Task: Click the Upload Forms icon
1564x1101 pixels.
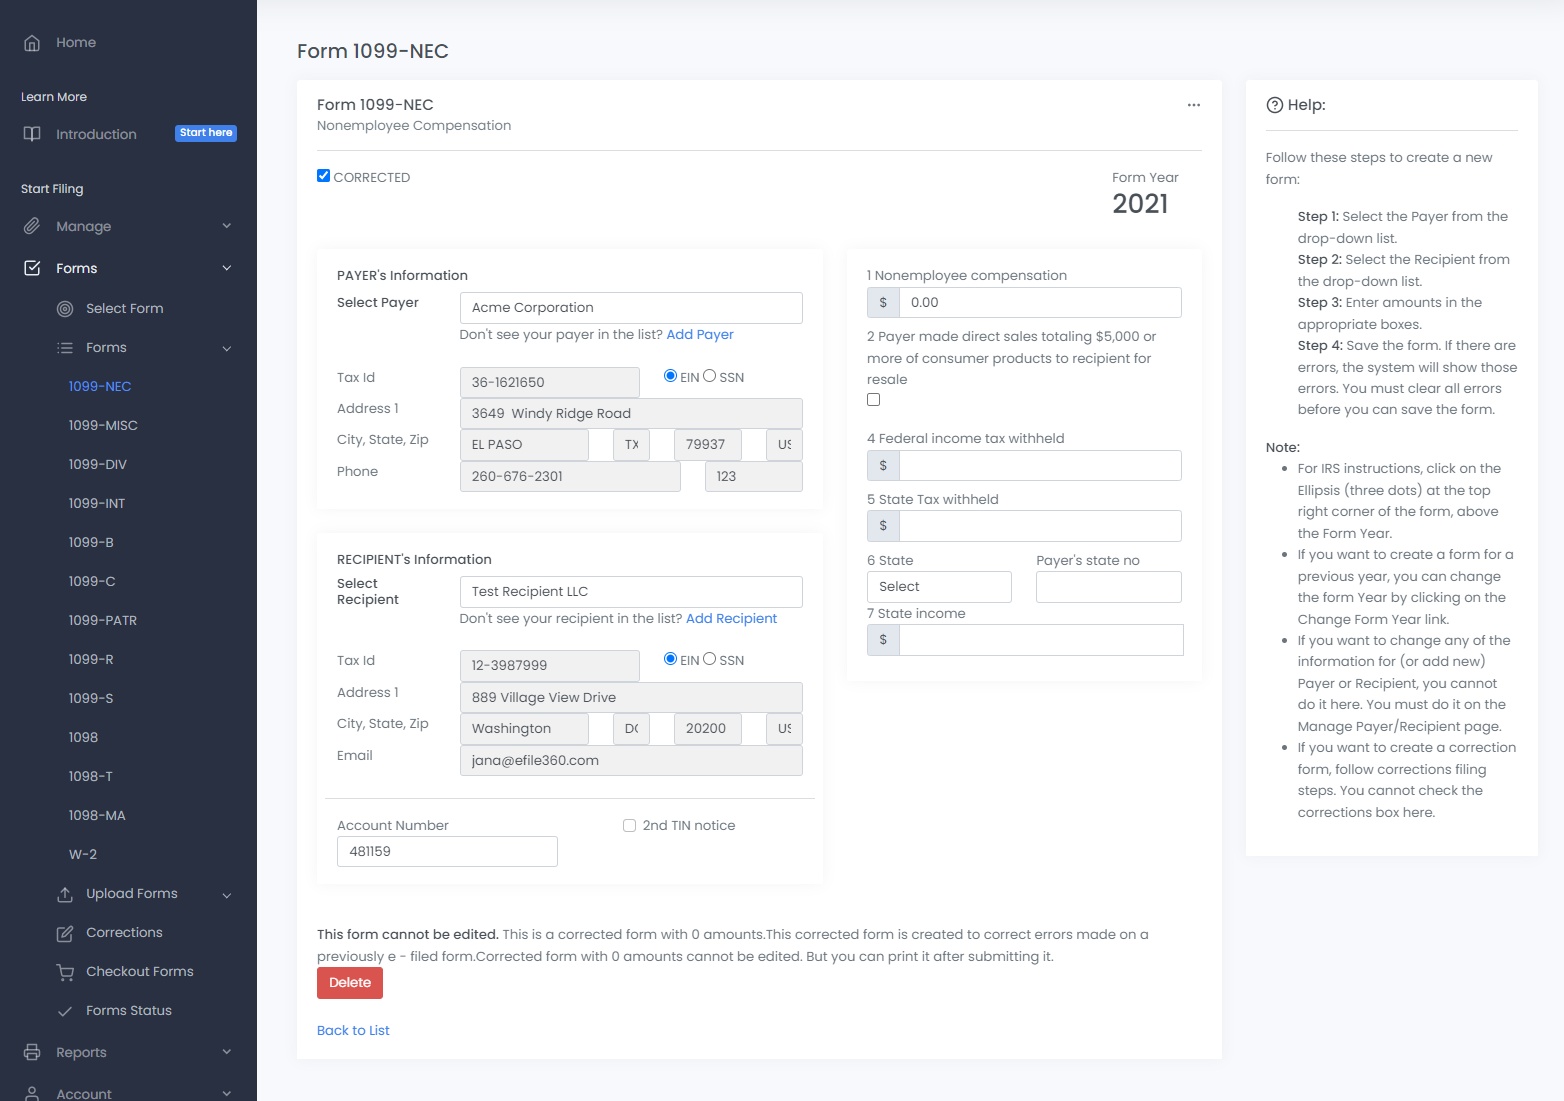Action: click(65, 894)
